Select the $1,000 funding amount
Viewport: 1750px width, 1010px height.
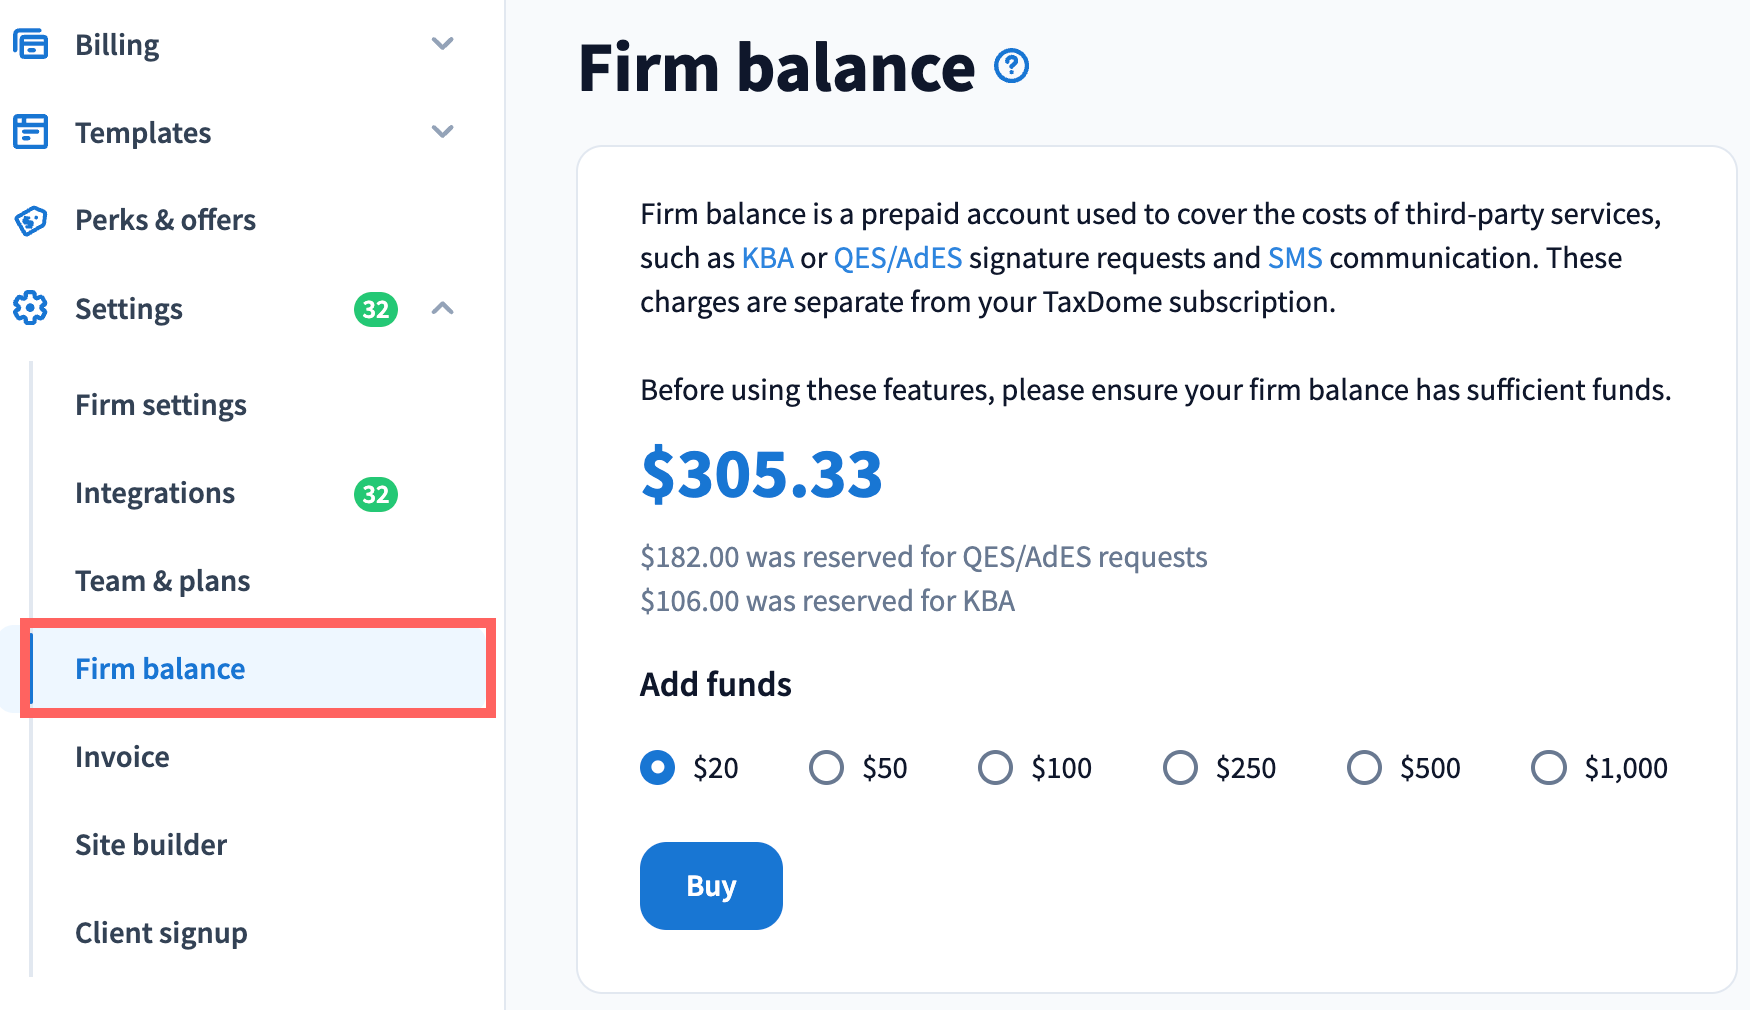[x=1549, y=768]
